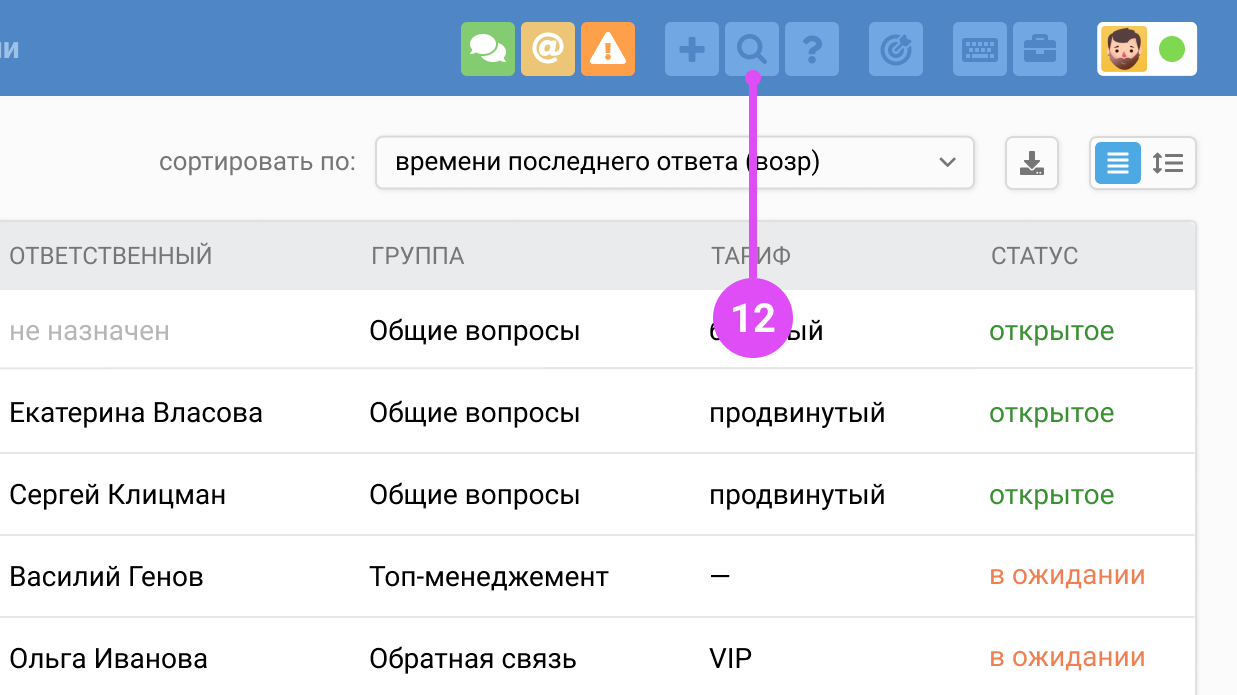Open the target goals icon
This screenshot has width=1237, height=695.
coord(895,49)
